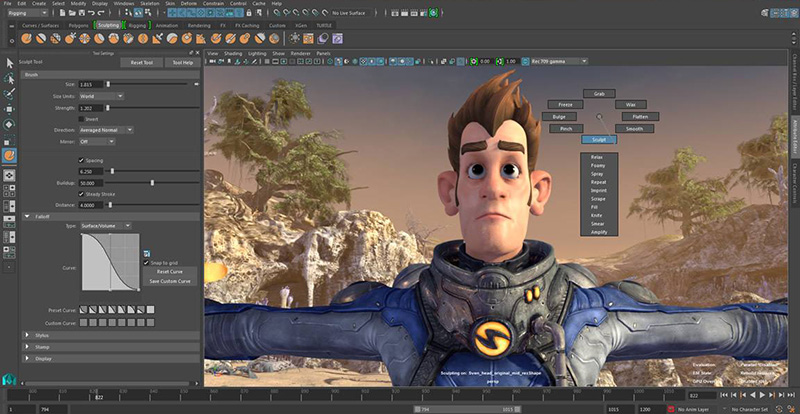Select the Move tool in toolbox
800x414 pixels.
click(x=10, y=109)
